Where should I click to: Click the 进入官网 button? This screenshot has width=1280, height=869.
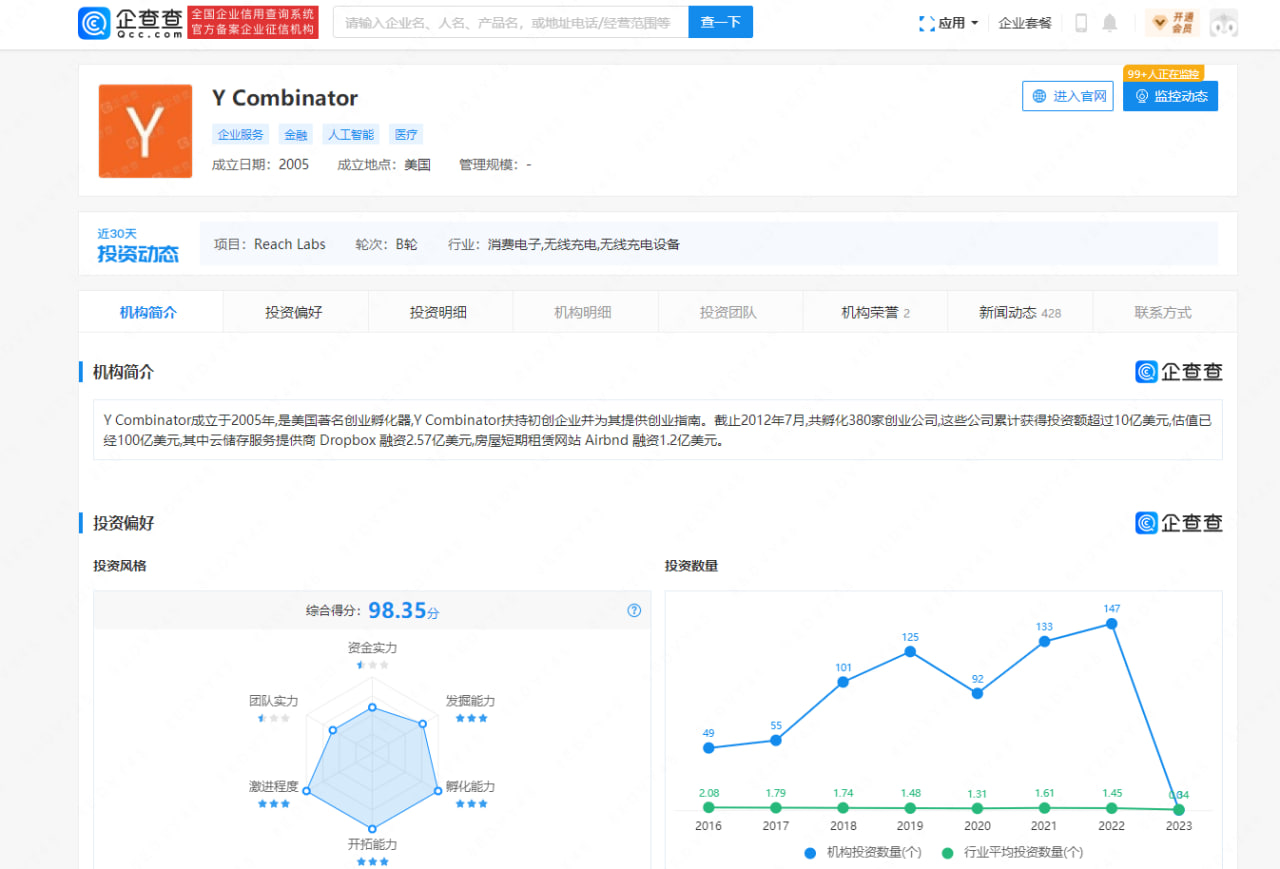1067,96
